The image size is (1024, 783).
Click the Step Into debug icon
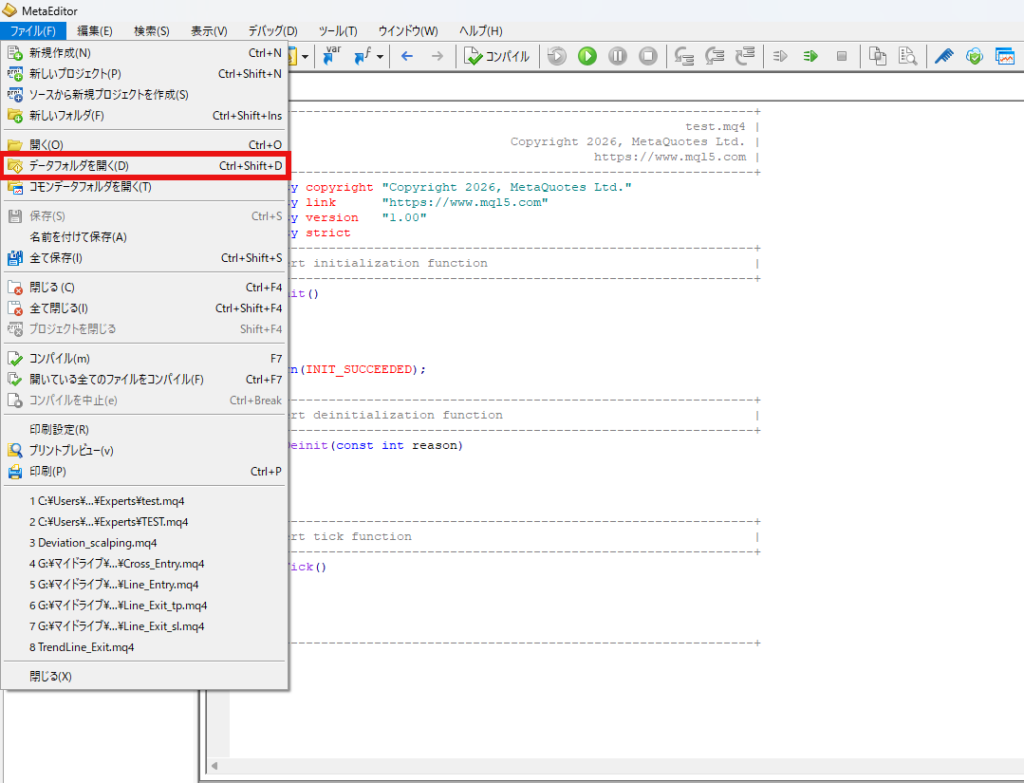pos(684,56)
